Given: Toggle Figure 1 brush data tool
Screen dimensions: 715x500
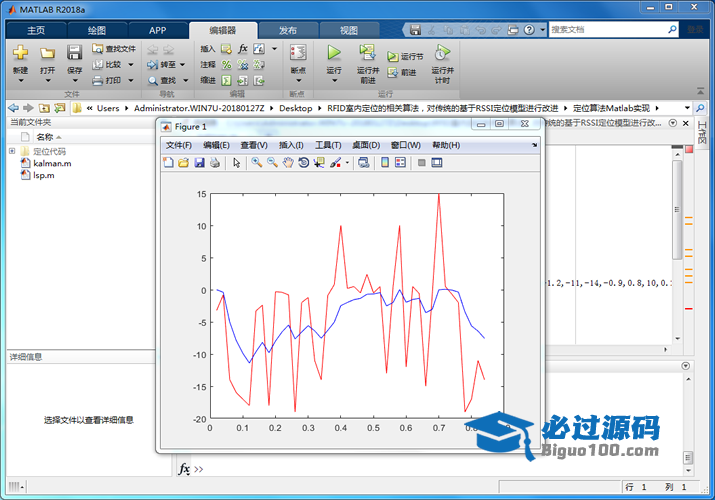Looking at the screenshot, I should tap(335, 163).
